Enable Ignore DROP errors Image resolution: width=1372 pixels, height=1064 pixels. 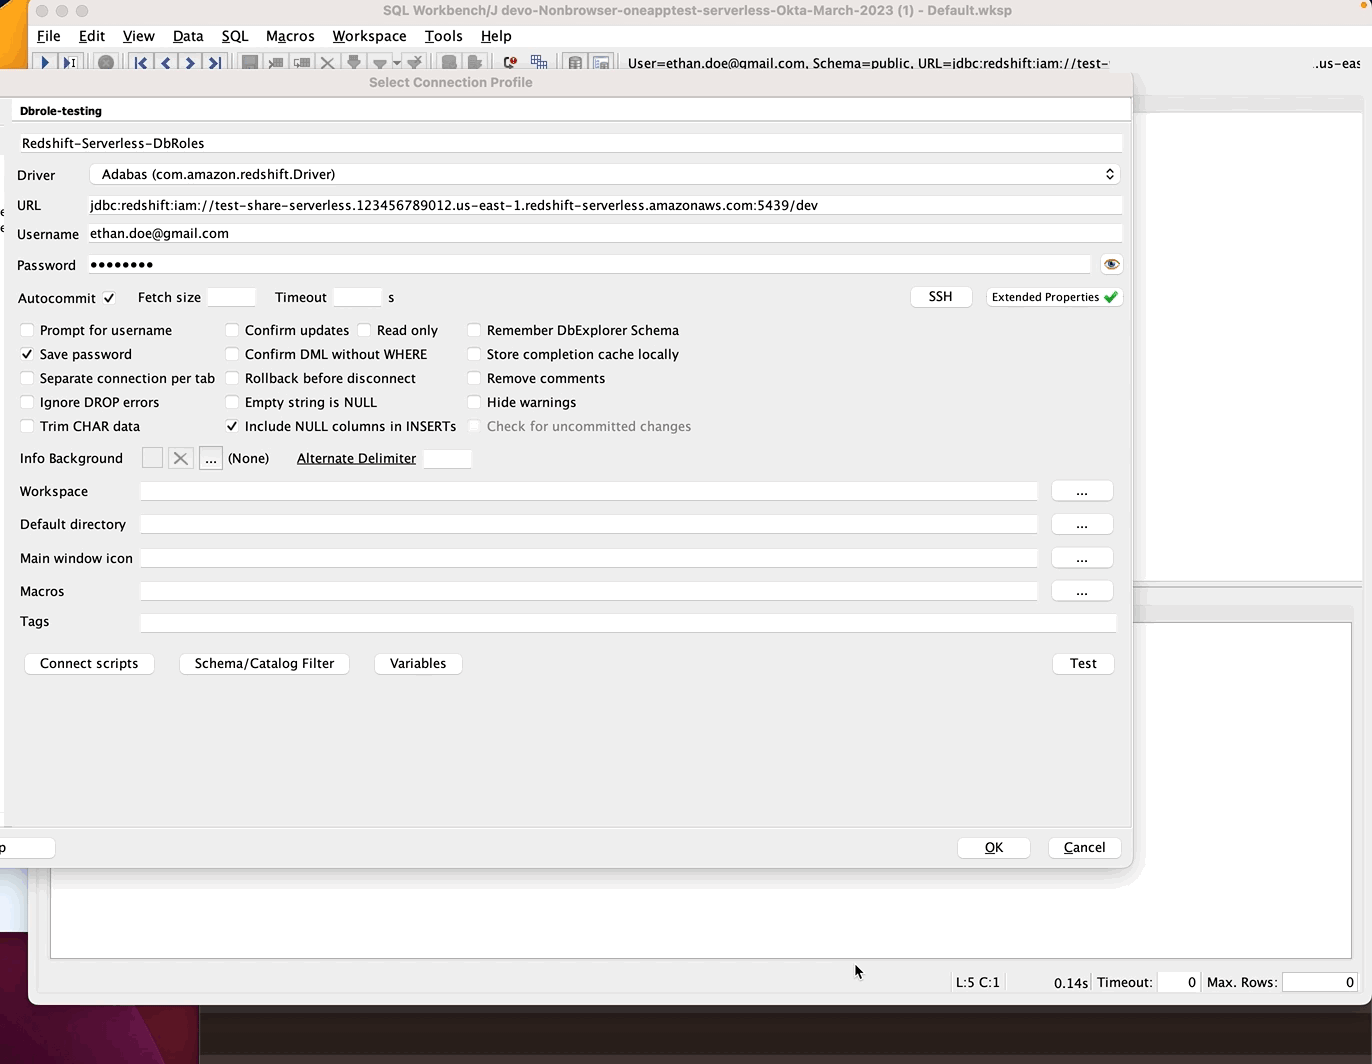[x=27, y=402]
